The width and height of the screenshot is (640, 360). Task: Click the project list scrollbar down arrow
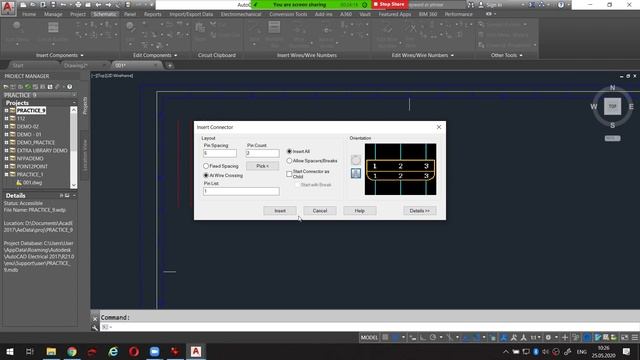[x=73, y=185]
